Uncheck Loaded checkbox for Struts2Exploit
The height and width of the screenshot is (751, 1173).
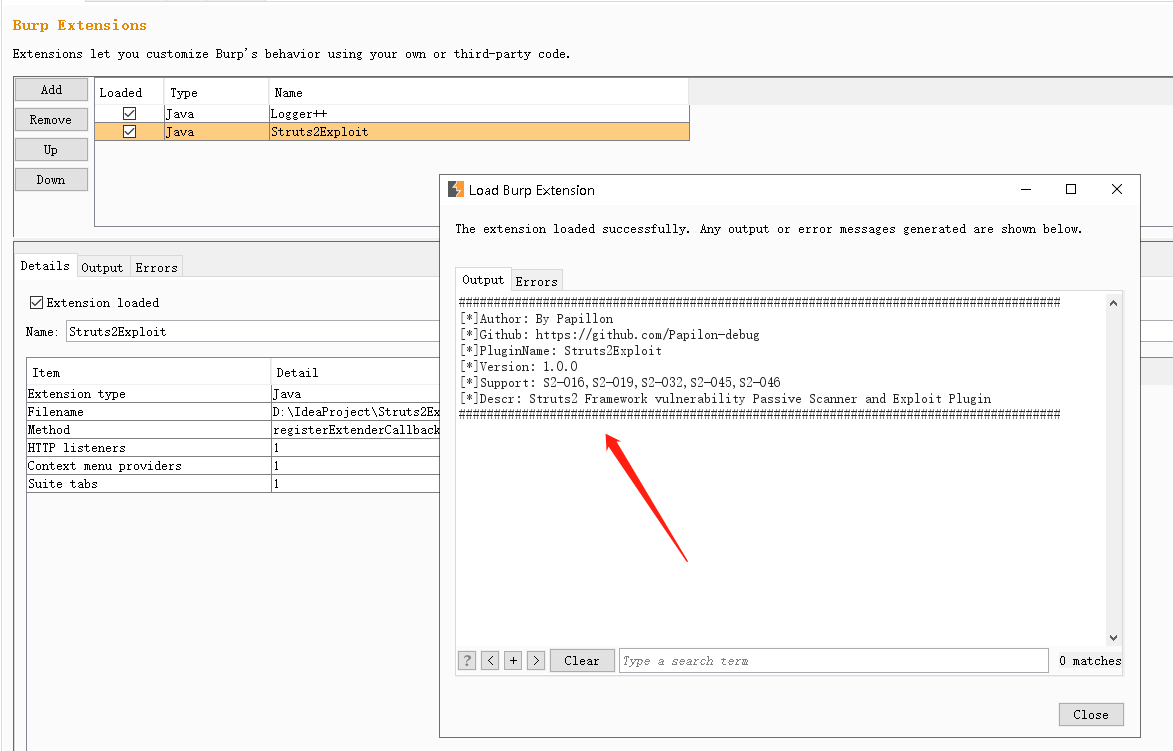pos(129,132)
